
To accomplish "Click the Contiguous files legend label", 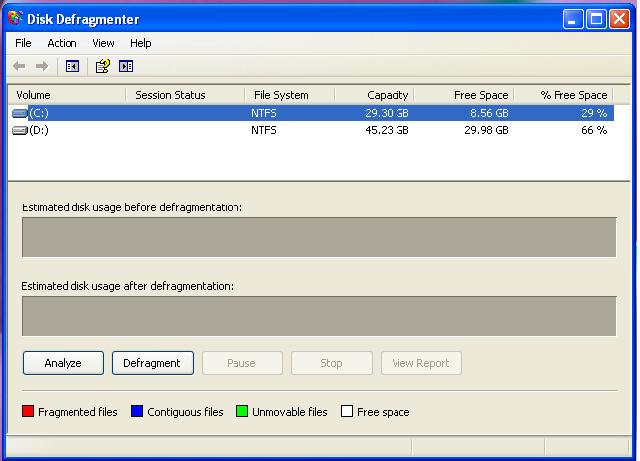I will pos(185,412).
